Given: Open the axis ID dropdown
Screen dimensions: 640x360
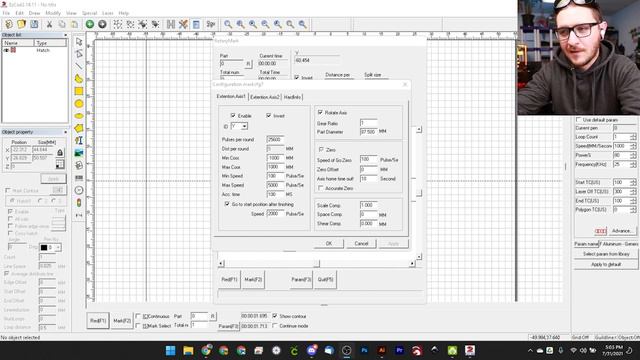Looking at the screenshot, I should (244, 127).
